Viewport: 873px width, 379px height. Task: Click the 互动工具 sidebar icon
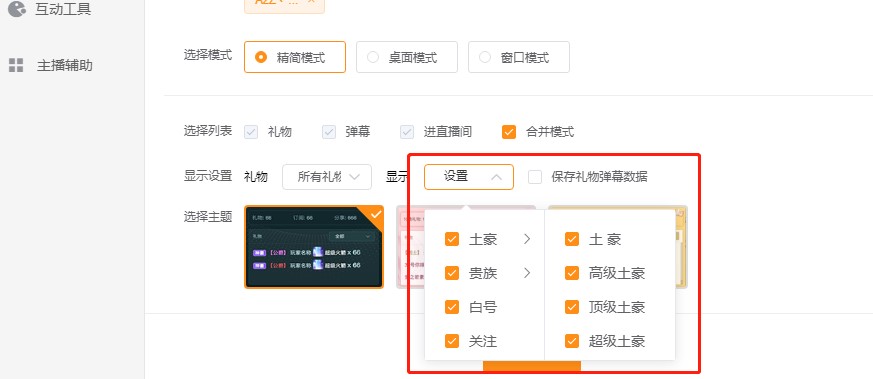click(17, 8)
